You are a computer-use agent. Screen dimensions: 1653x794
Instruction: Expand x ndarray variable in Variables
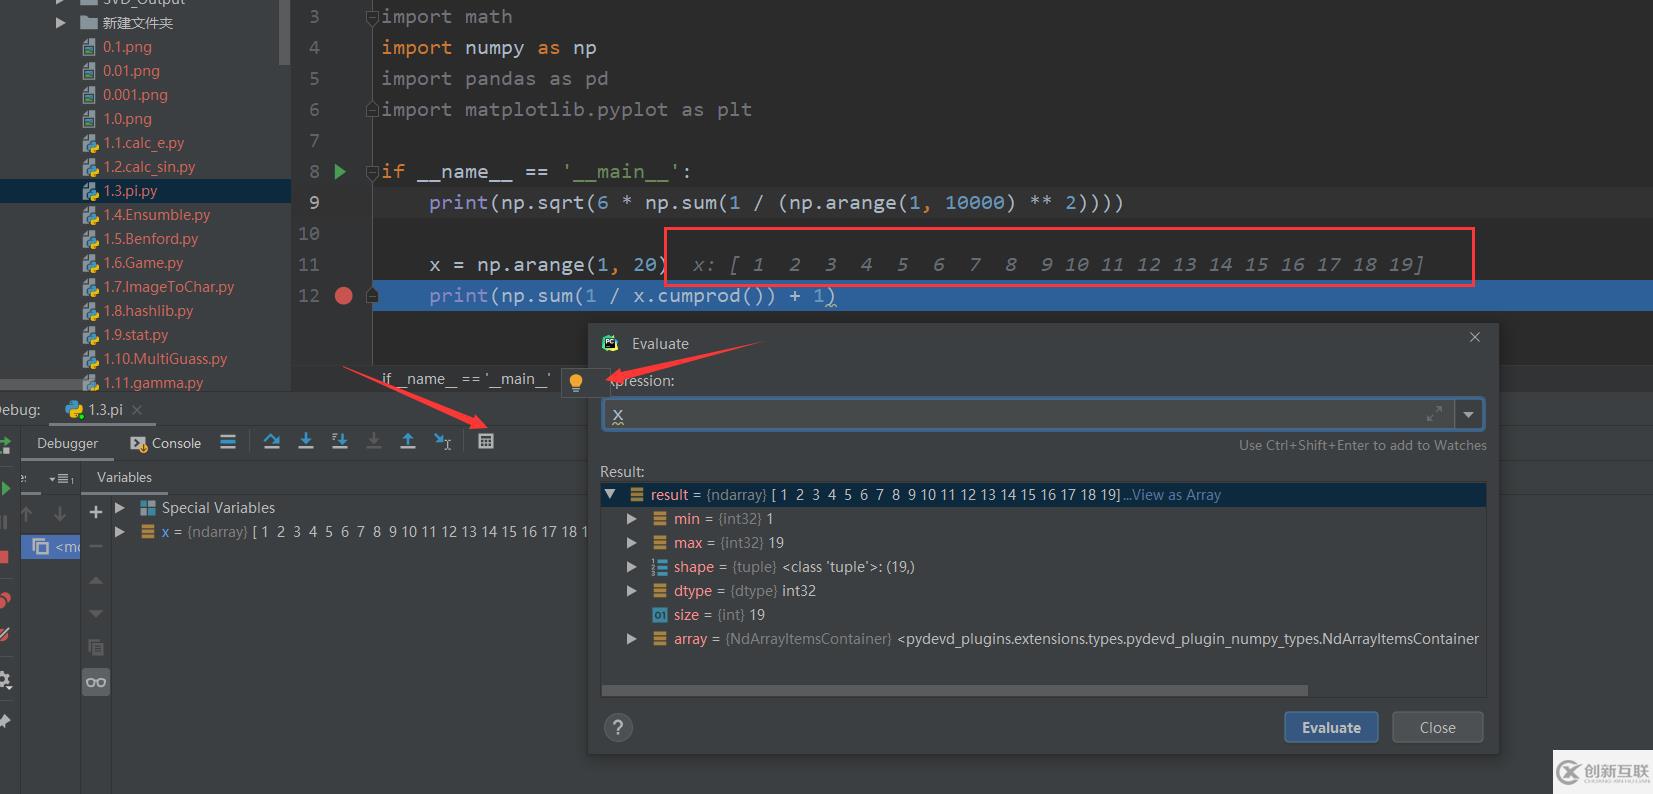(x=120, y=532)
